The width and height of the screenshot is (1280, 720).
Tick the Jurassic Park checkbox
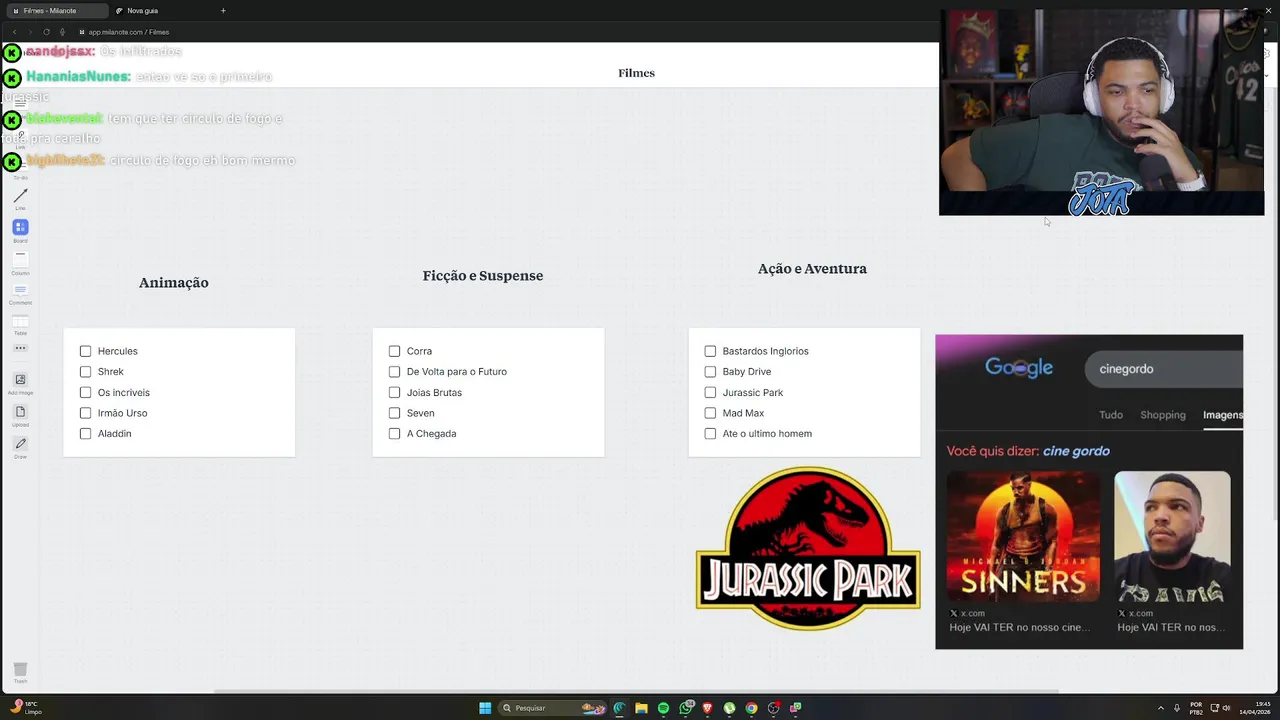(710, 392)
